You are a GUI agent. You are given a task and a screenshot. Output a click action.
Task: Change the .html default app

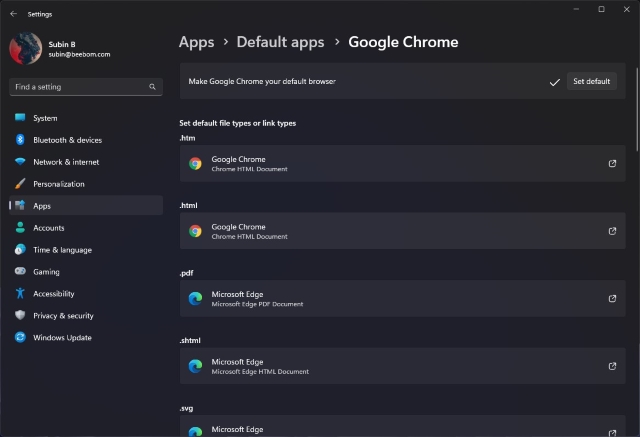[402, 231]
